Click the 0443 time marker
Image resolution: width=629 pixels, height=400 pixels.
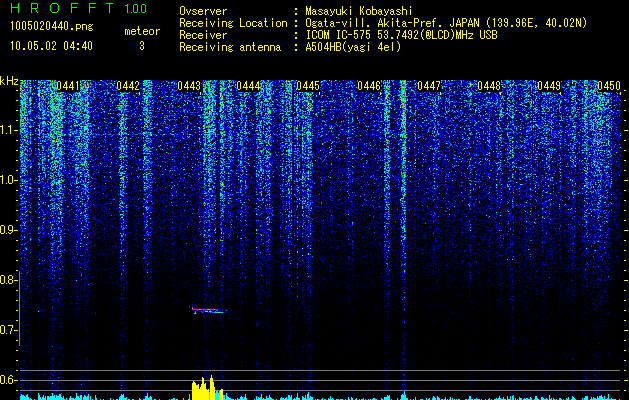click(x=189, y=86)
